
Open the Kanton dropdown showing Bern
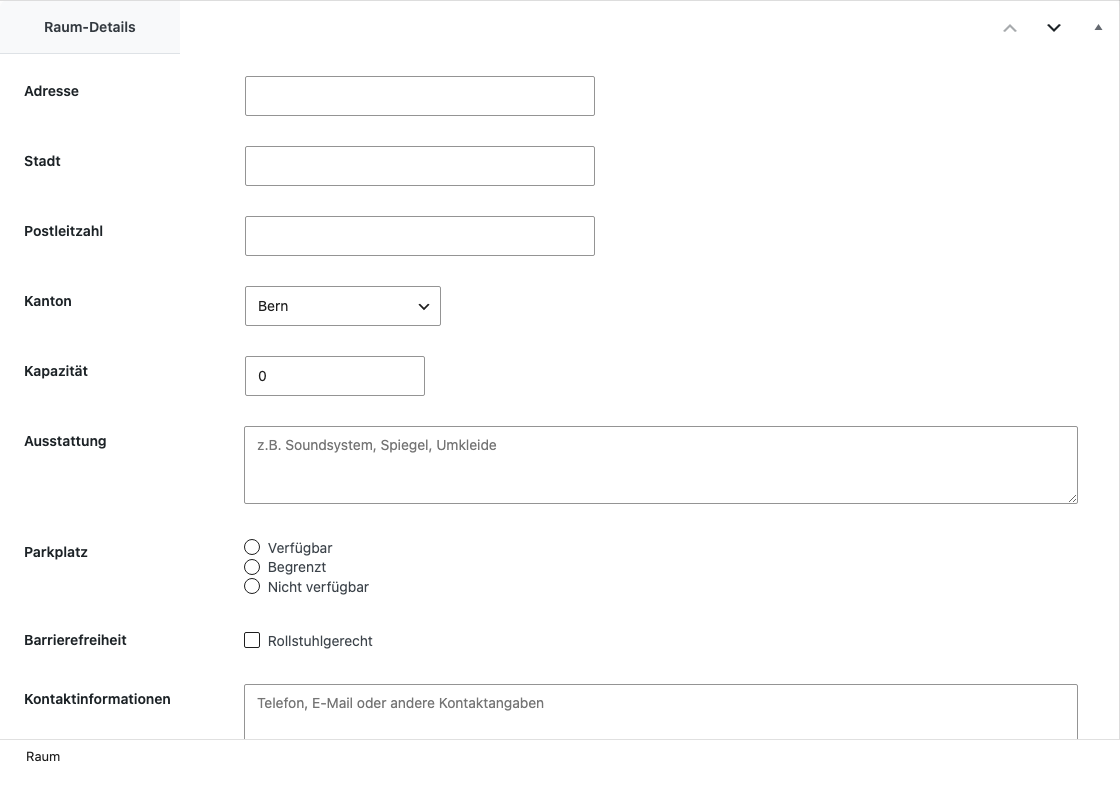pyautogui.click(x=343, y=306)
